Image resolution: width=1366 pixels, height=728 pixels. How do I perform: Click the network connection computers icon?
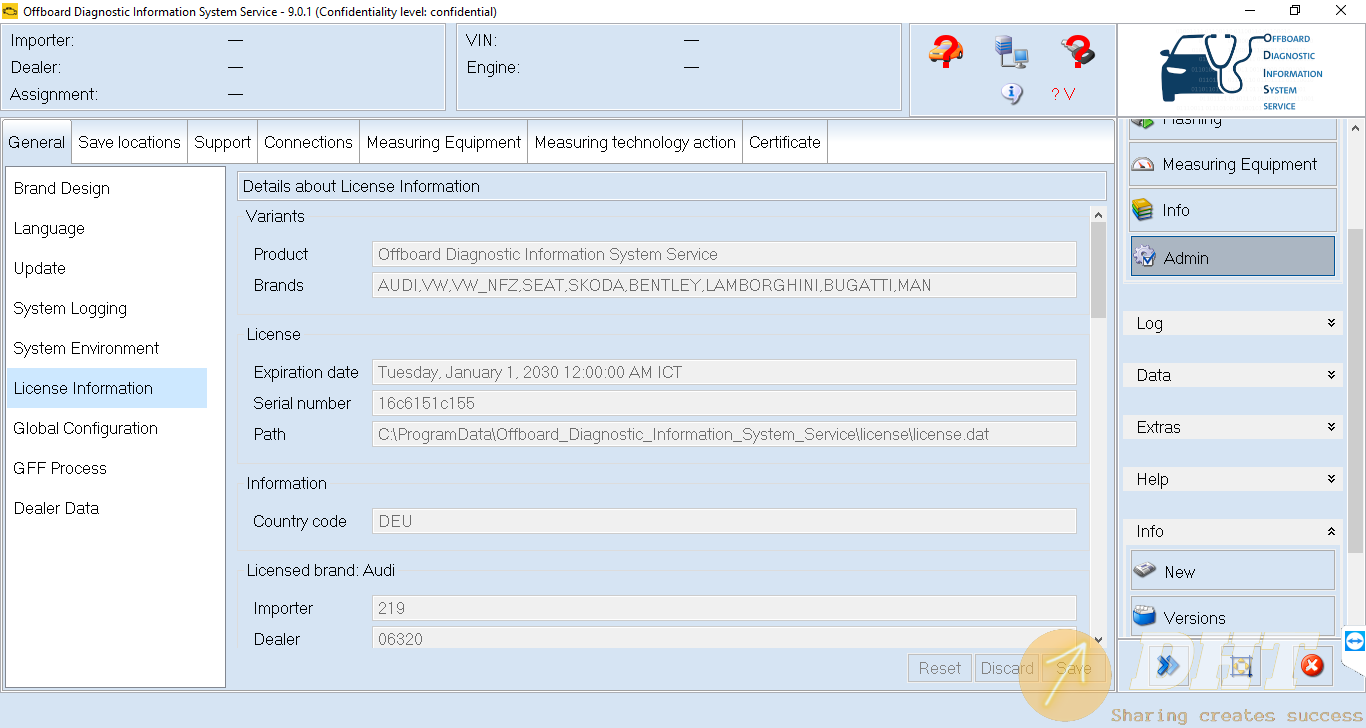point(1011,51)
